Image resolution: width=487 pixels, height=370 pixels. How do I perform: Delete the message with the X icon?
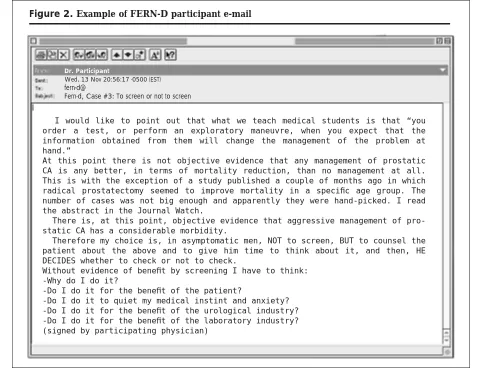click(64, 55)
